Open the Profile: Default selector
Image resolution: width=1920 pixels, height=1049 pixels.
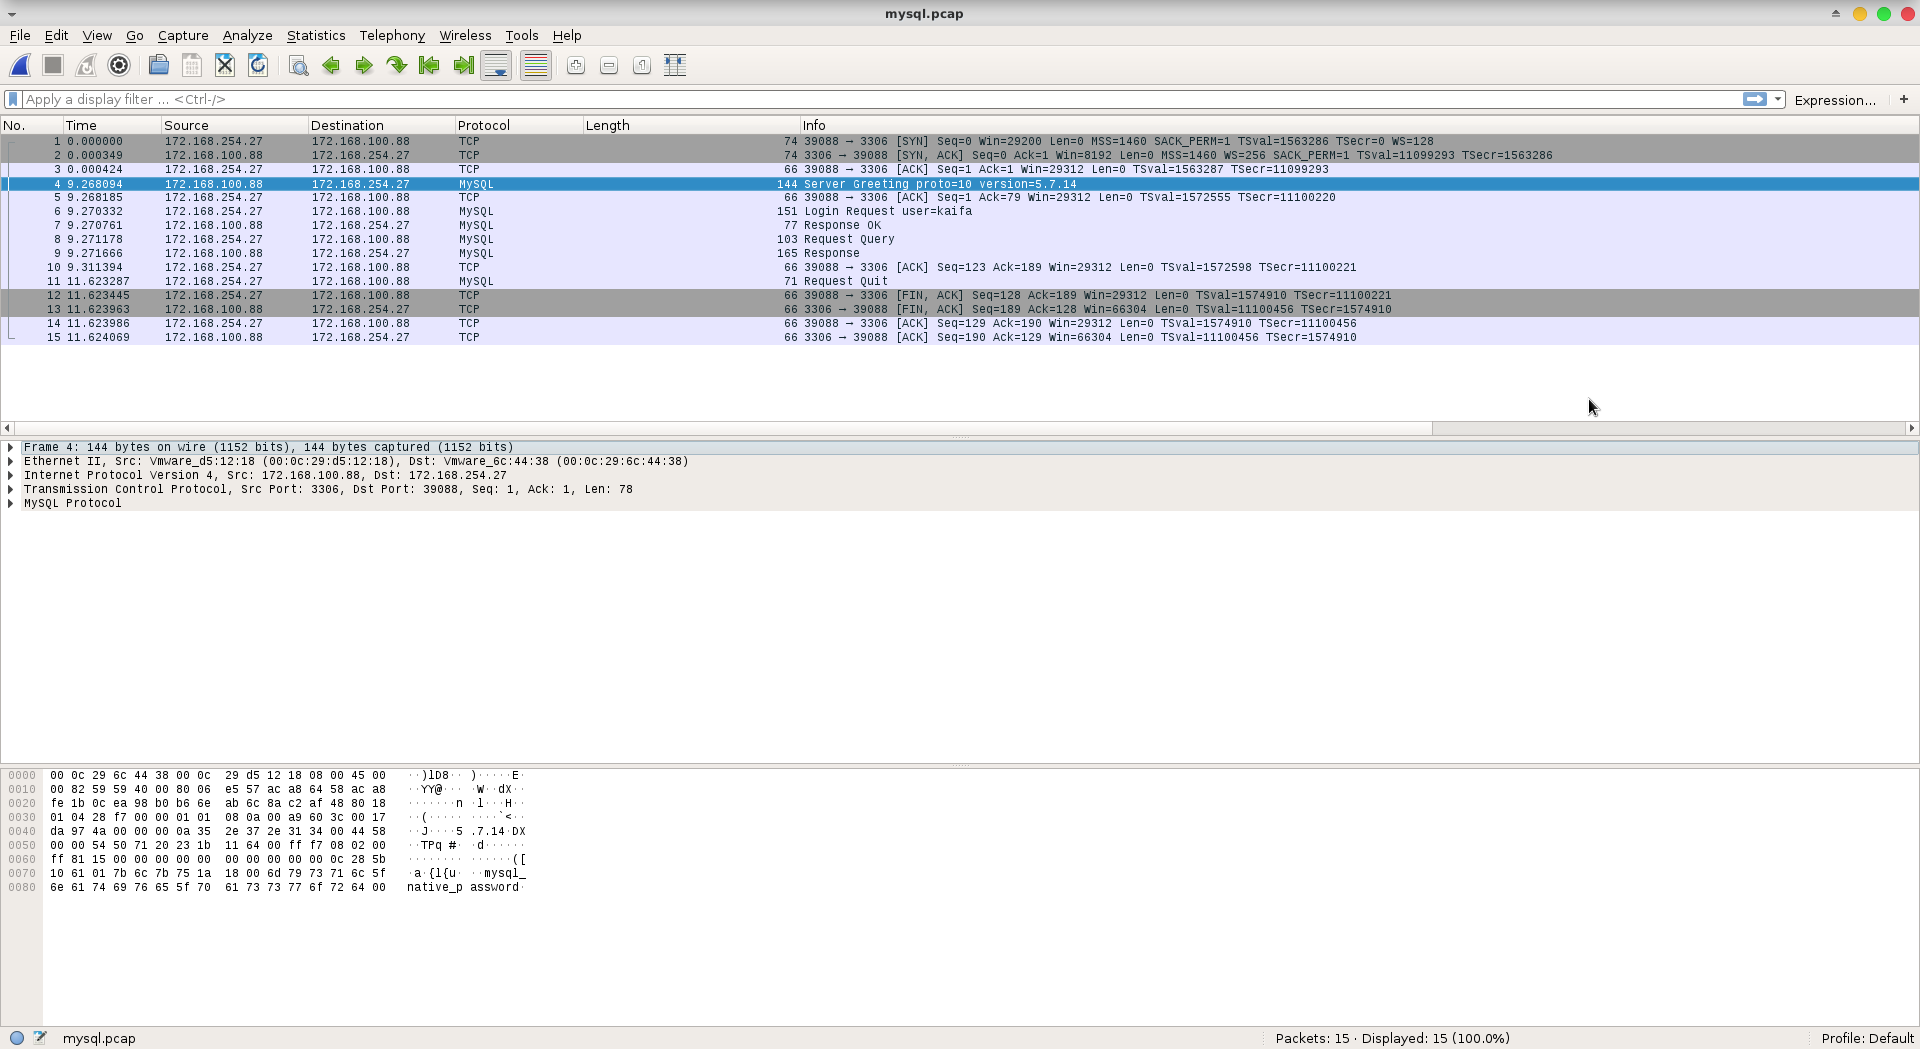click(1867, 1039)
